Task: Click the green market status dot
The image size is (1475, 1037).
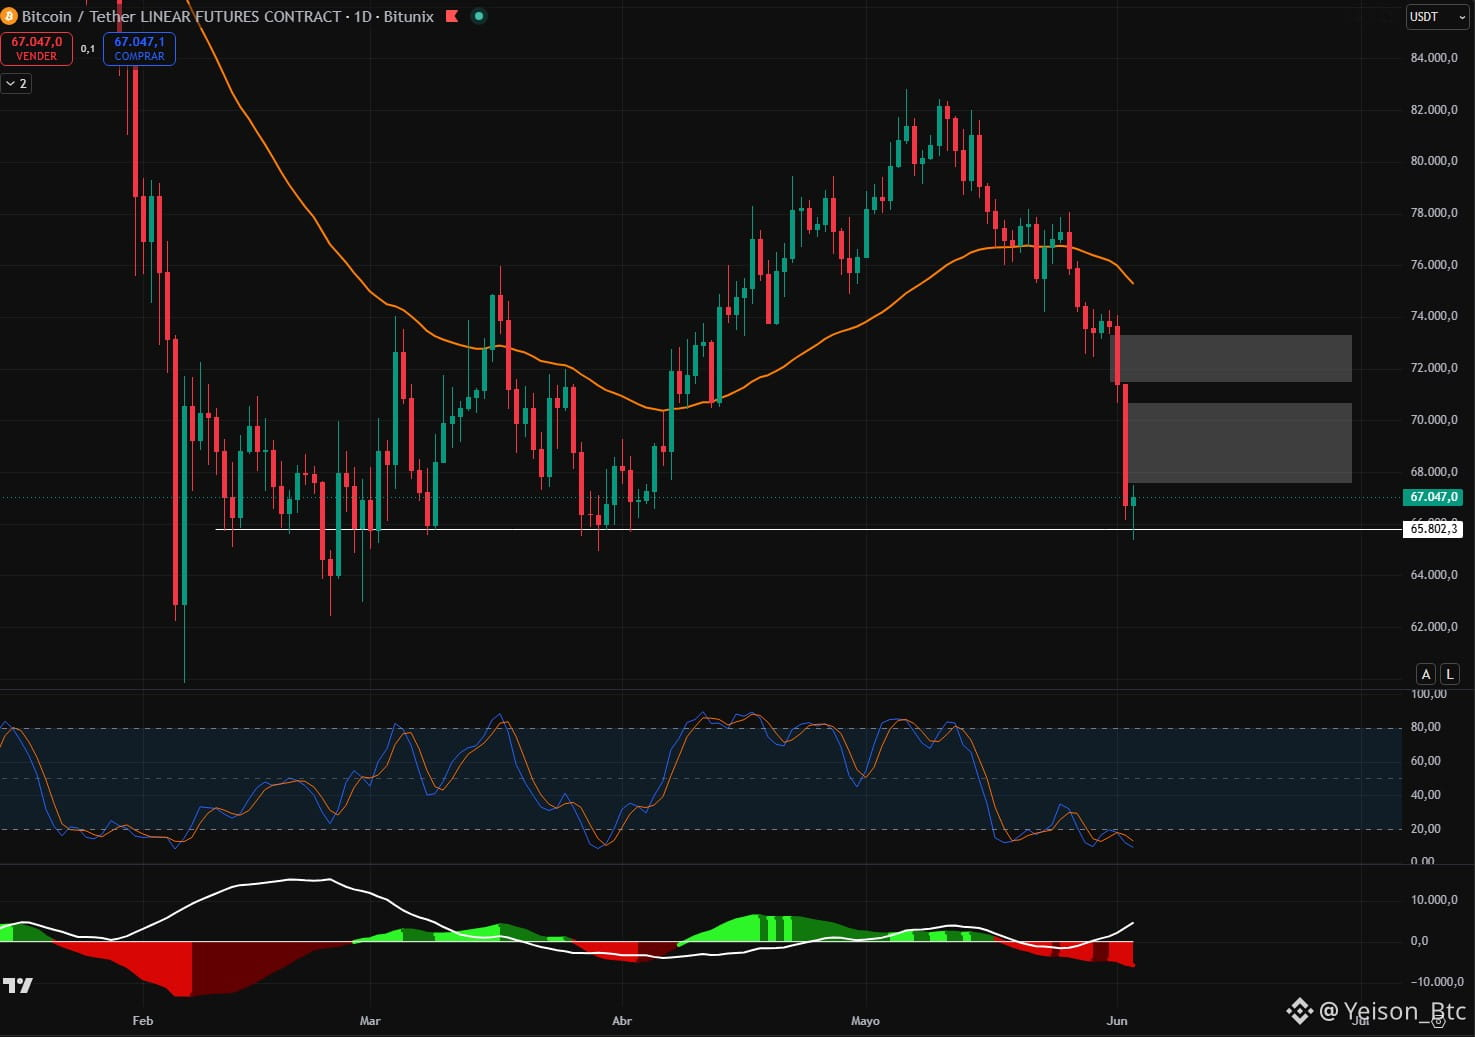Action: click(479, 16)
